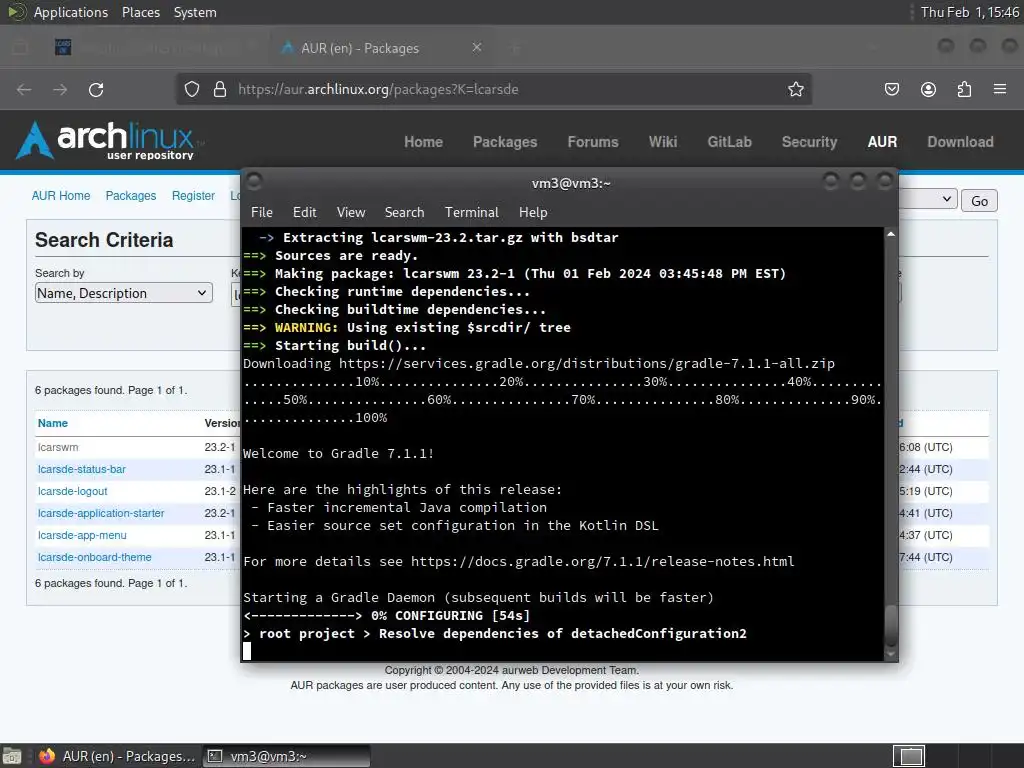
Task: Click the shield tracking protection icon
Action: [x=191, y=89]
